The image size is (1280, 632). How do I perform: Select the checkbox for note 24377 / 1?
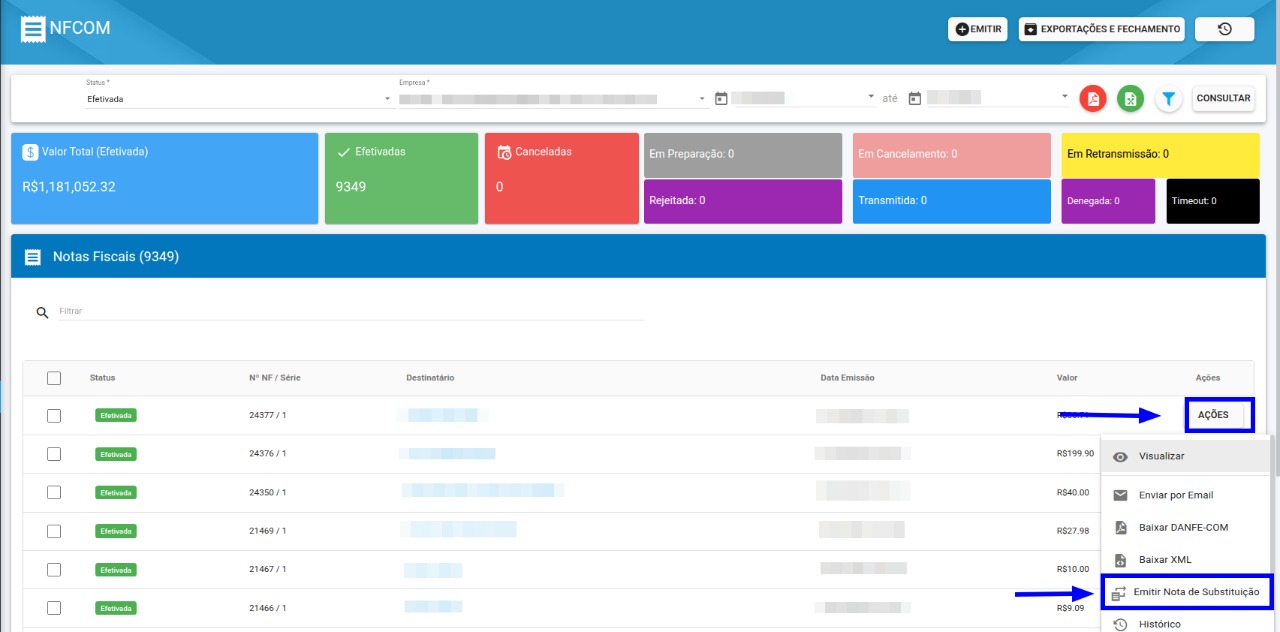54,416
